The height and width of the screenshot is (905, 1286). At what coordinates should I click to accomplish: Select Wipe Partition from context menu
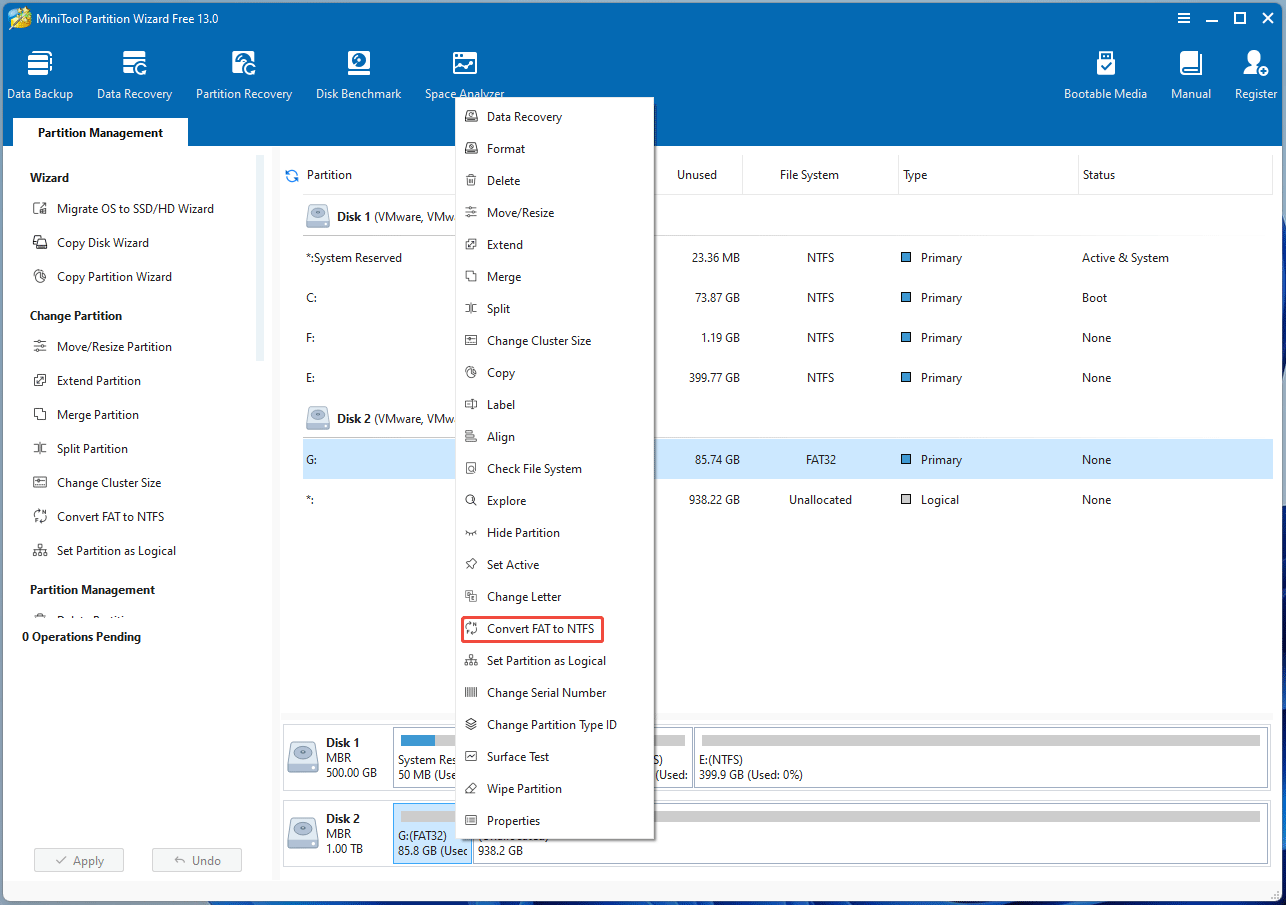(524, 789)
